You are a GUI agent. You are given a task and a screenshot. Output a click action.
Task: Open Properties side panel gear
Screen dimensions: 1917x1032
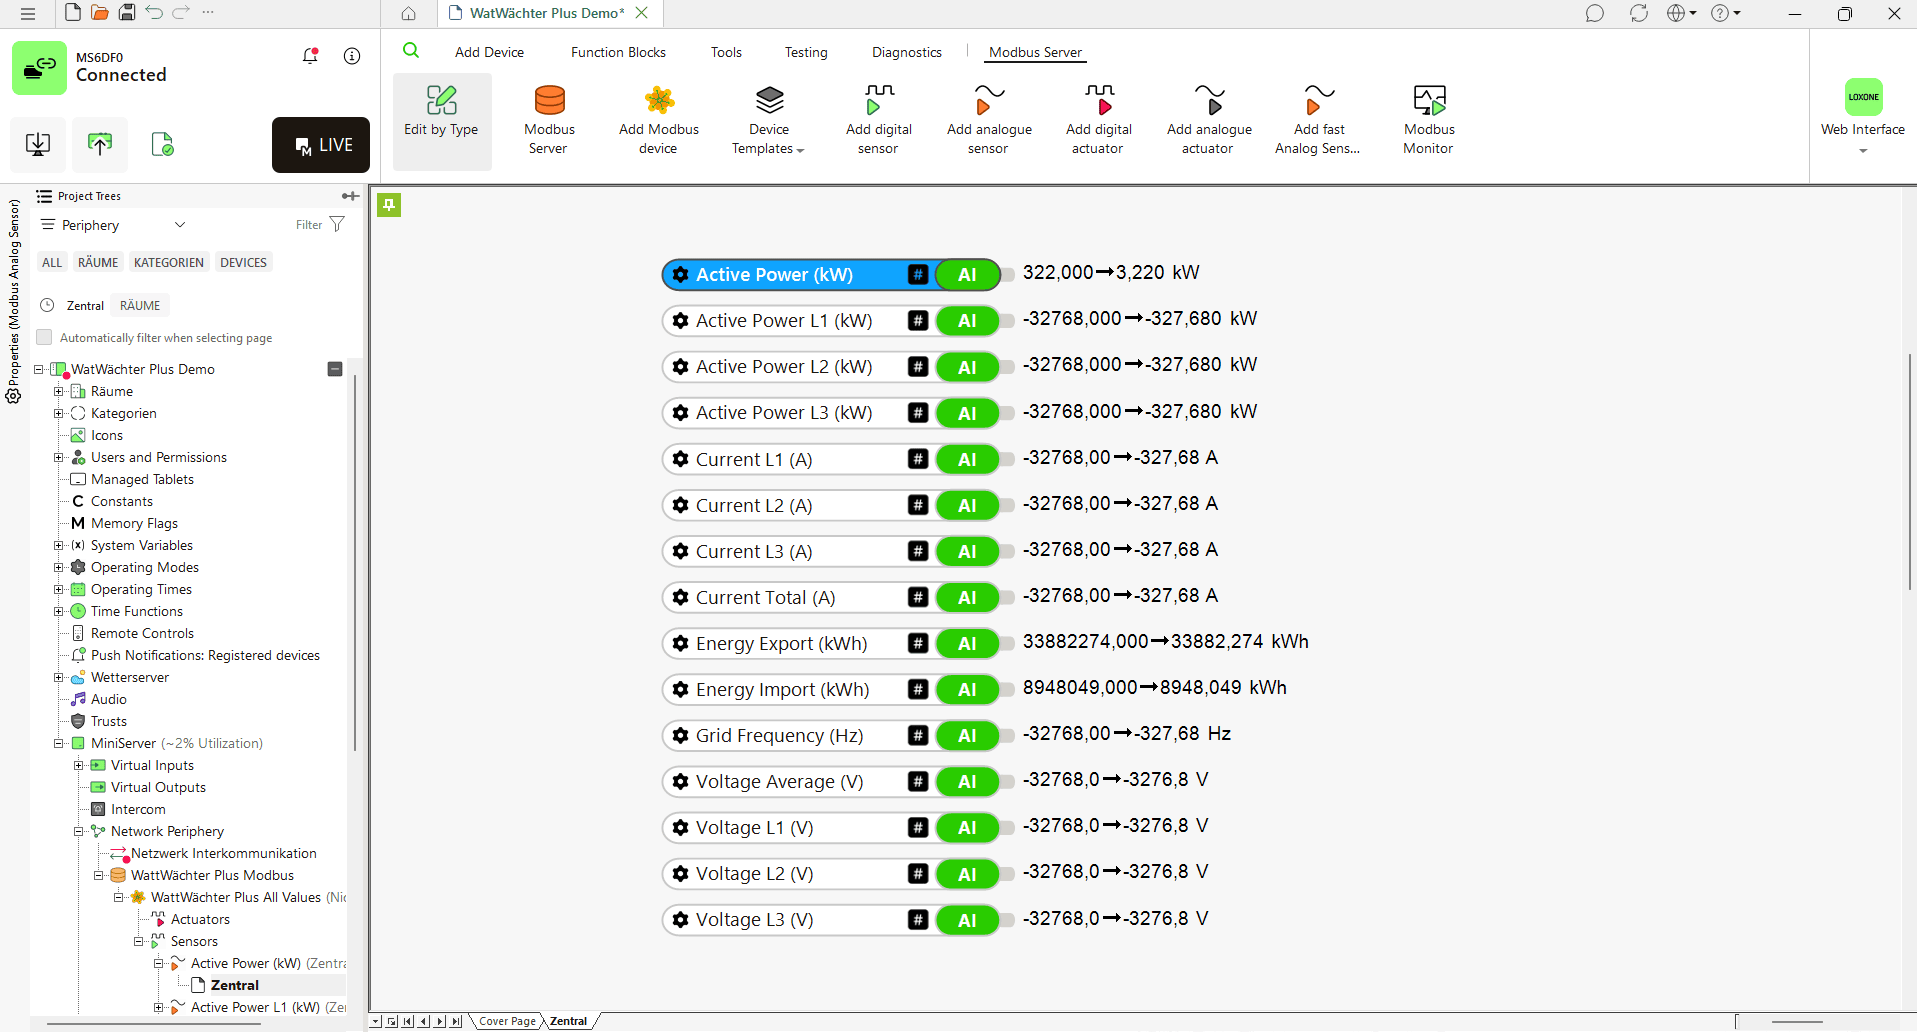click(13, 396)
